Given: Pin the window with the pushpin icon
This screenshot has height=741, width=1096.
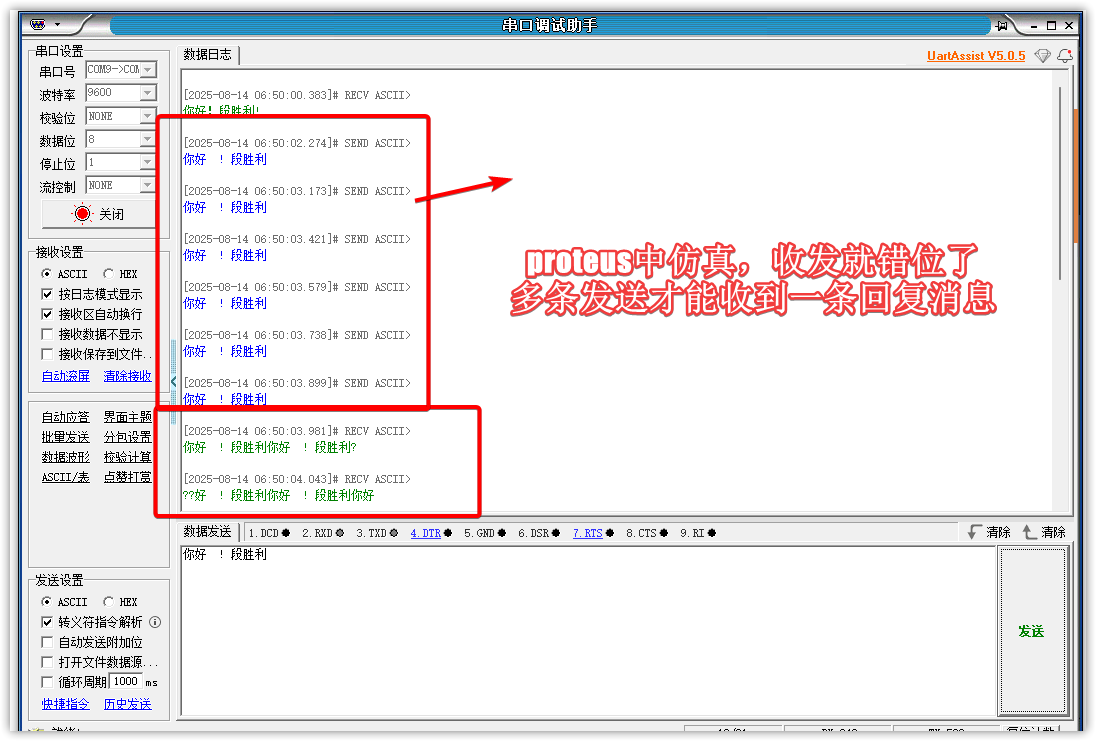Looking at the screenshot, I should click(x=1002, y=25).
